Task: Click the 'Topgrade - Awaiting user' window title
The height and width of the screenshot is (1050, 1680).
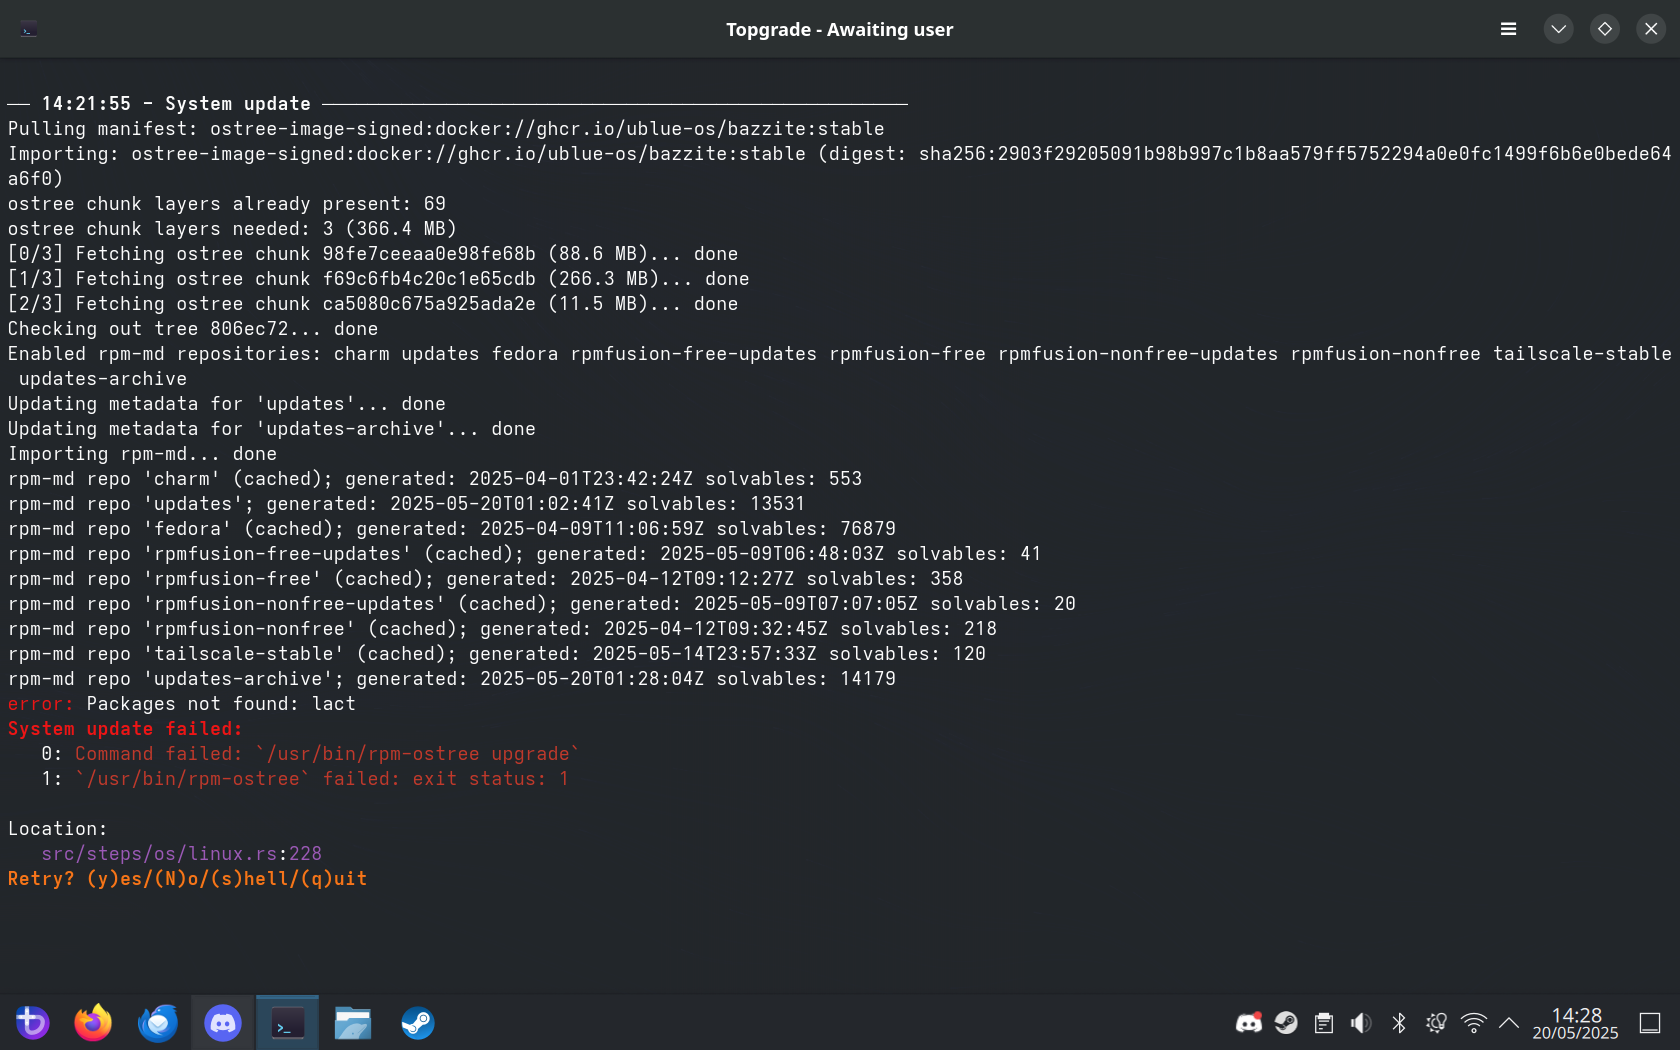Action: (840, 29)
